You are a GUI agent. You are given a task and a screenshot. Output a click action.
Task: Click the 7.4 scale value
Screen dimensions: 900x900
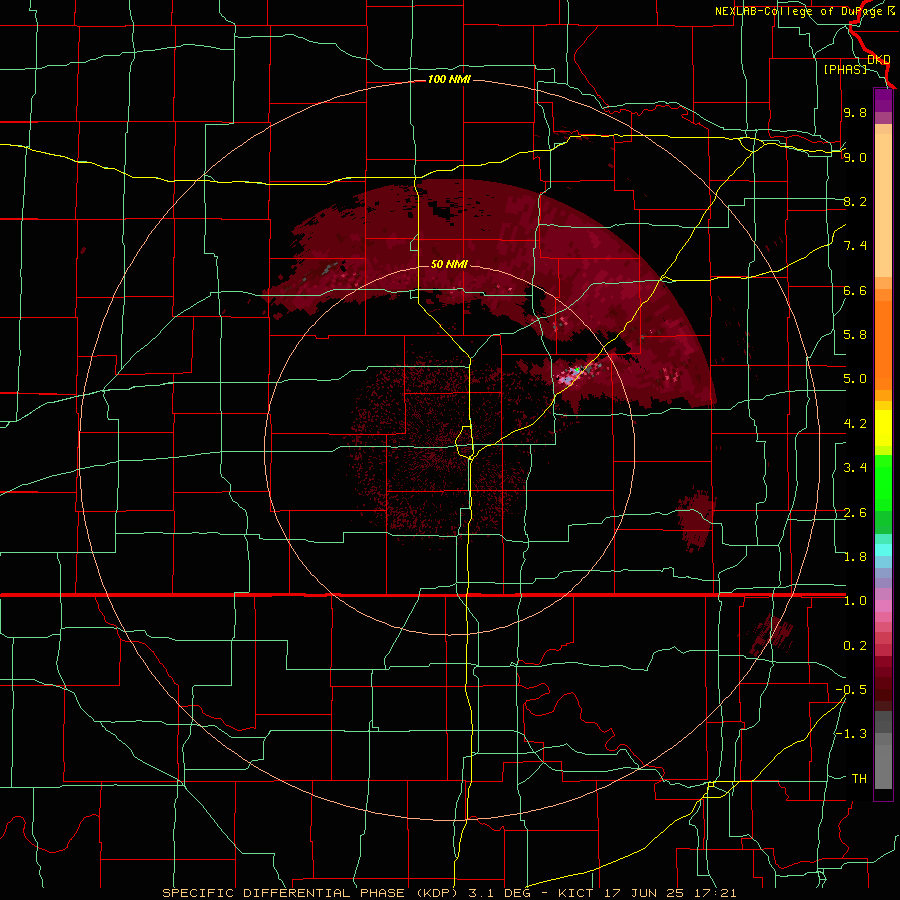855,246
